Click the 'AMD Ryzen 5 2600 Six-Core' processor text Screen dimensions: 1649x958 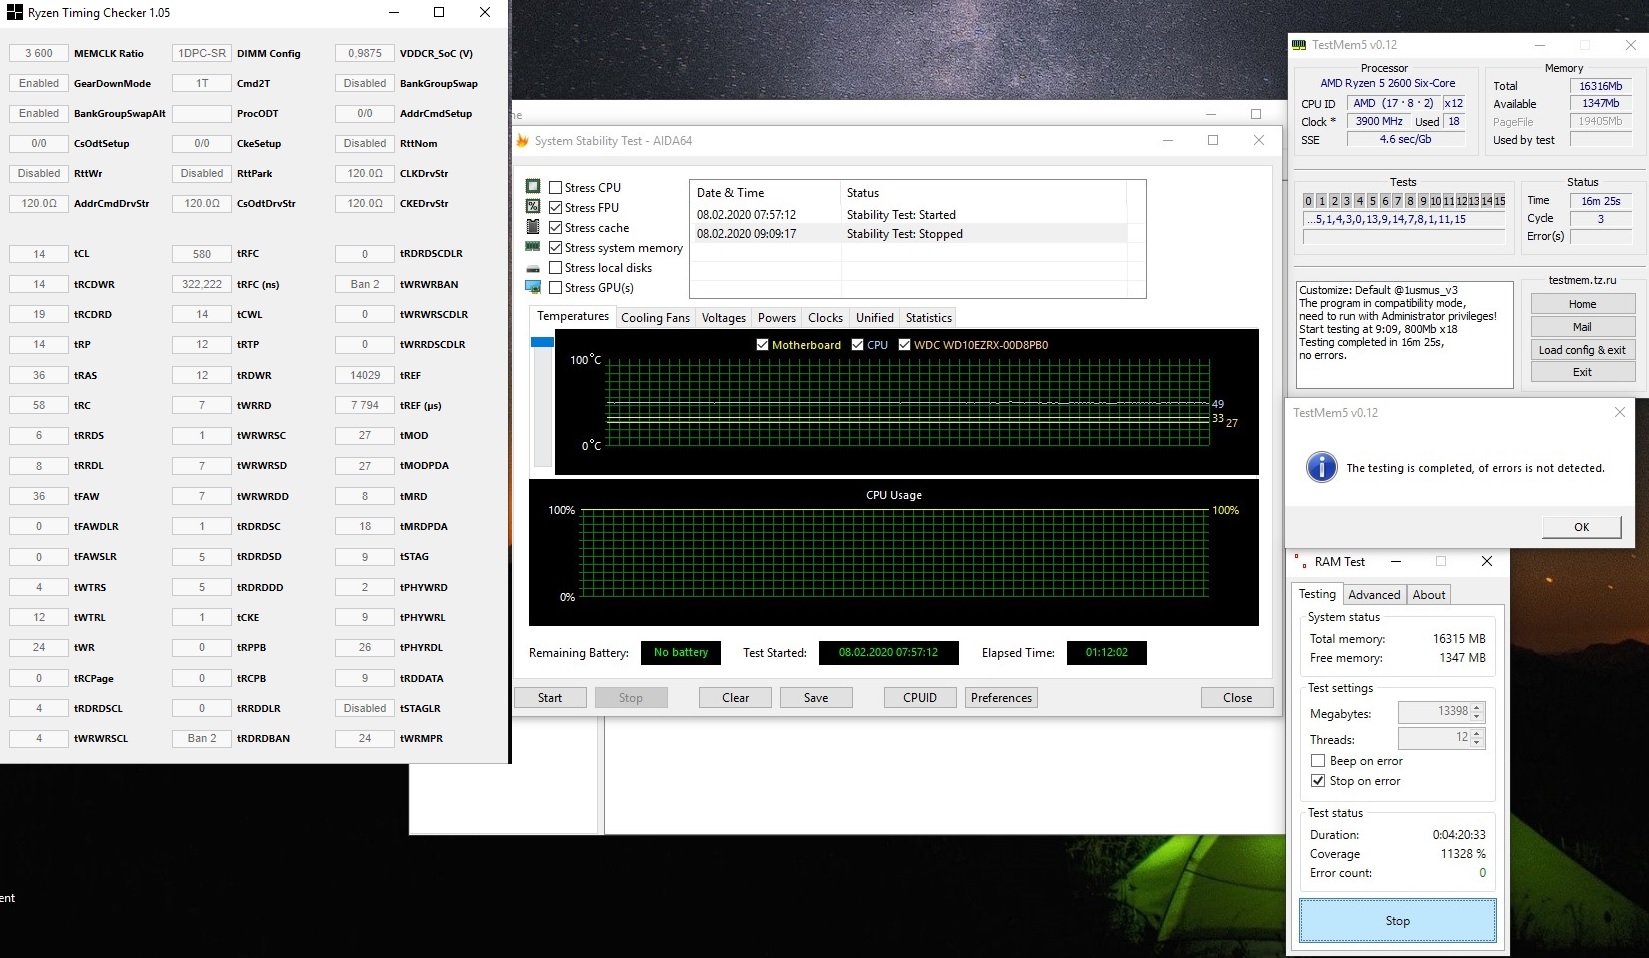1388,83
